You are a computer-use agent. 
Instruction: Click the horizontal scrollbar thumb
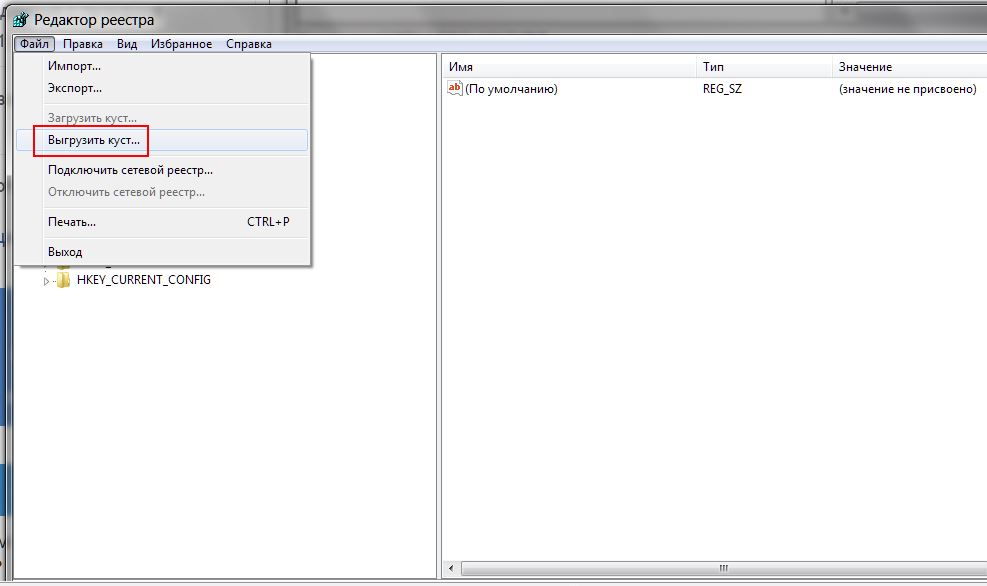724,568
